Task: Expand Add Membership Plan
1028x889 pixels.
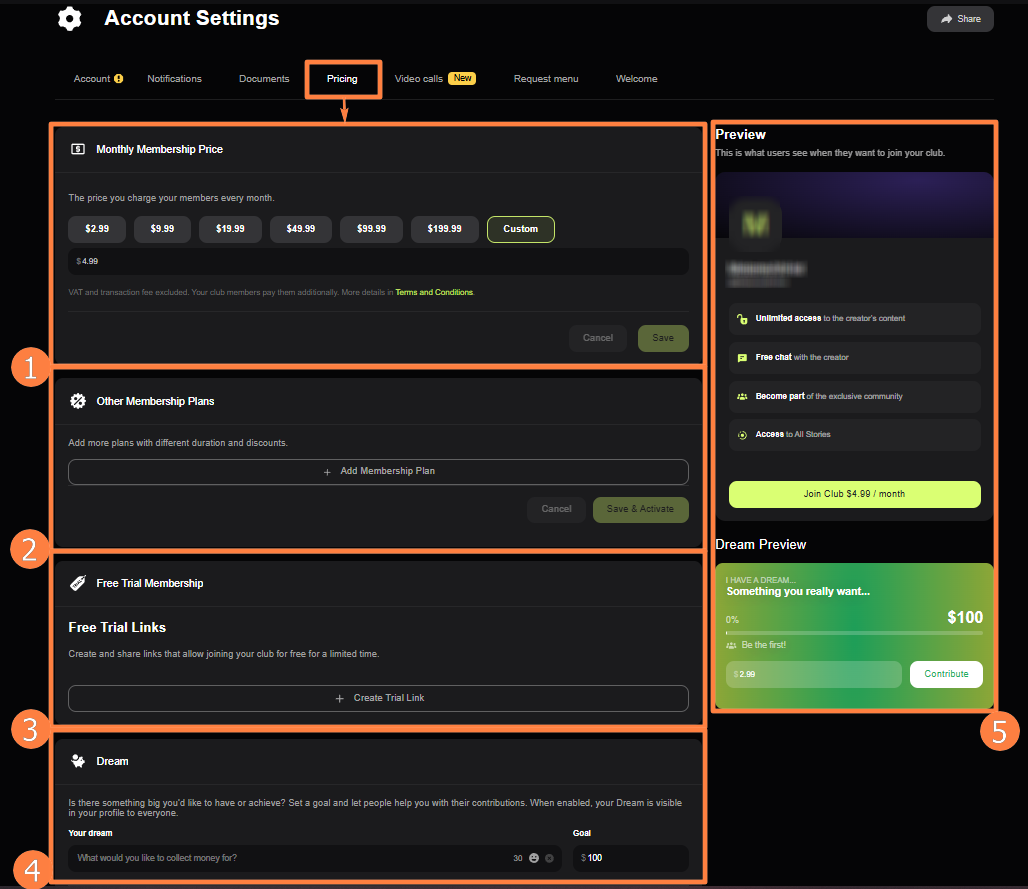Action: [378, 471]
